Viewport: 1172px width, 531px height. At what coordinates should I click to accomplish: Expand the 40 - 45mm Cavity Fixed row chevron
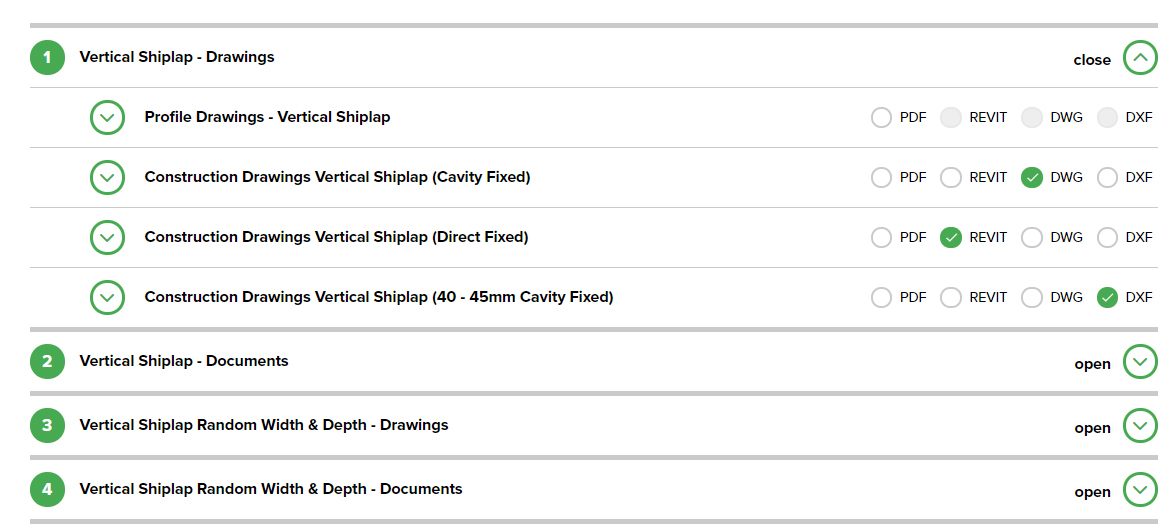tap(107, 298)
